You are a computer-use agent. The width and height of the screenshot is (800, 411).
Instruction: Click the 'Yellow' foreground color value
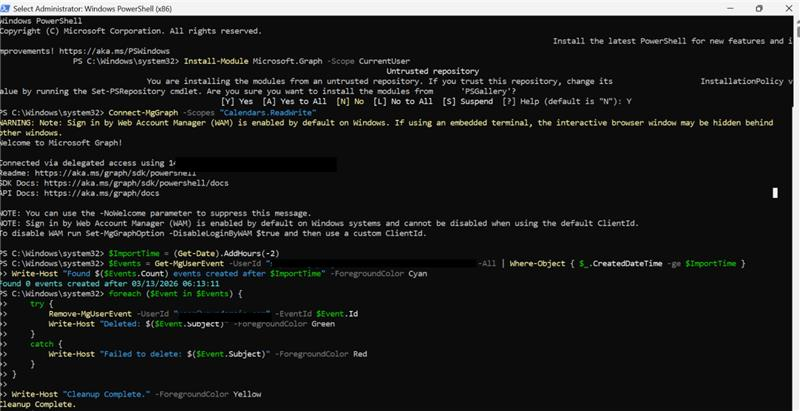pos(247,394)
